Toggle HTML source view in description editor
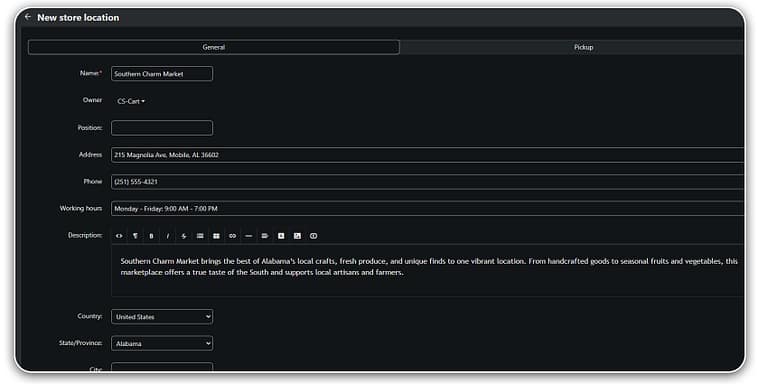This screenshot has width=768, height=384. pyautogui.click(x=119, y=236)
